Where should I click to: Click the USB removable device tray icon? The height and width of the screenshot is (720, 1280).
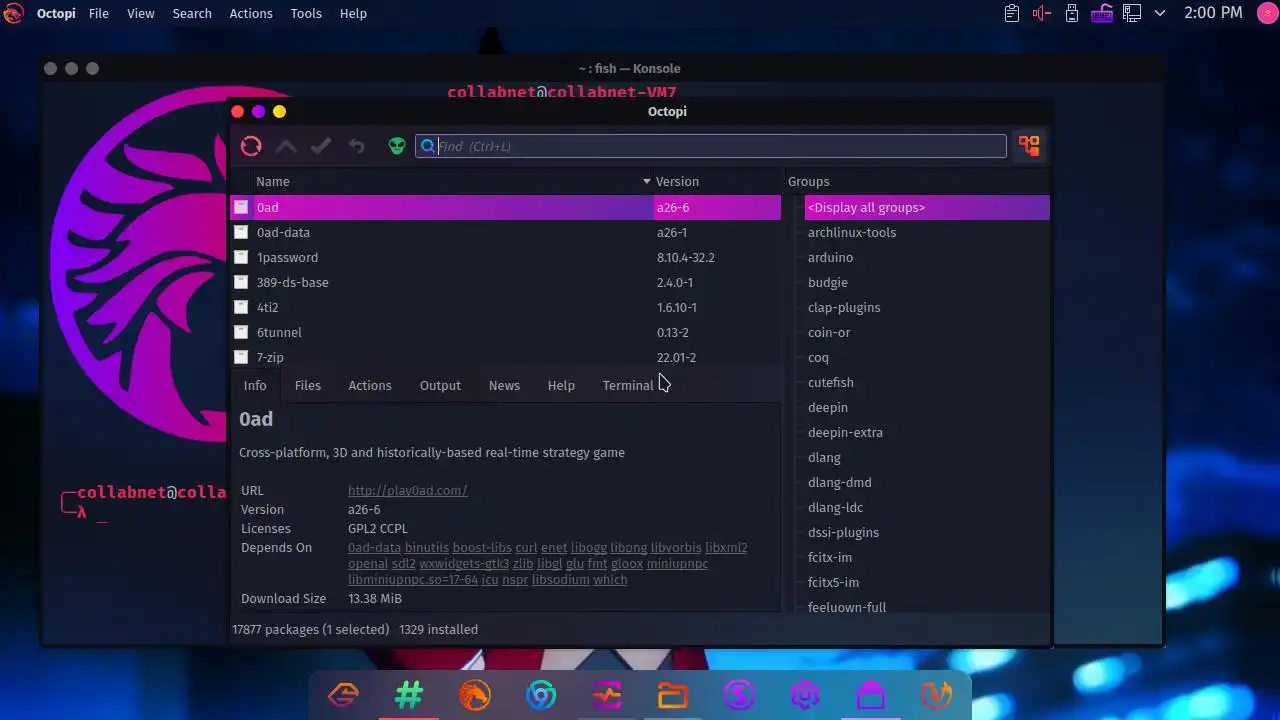[1072, 13]
